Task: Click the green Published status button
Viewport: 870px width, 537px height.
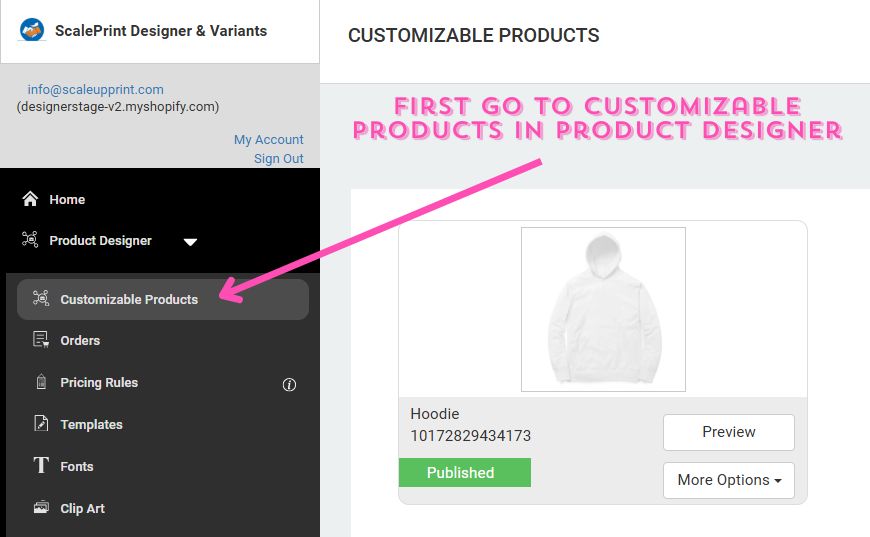Action: point(464,473)
